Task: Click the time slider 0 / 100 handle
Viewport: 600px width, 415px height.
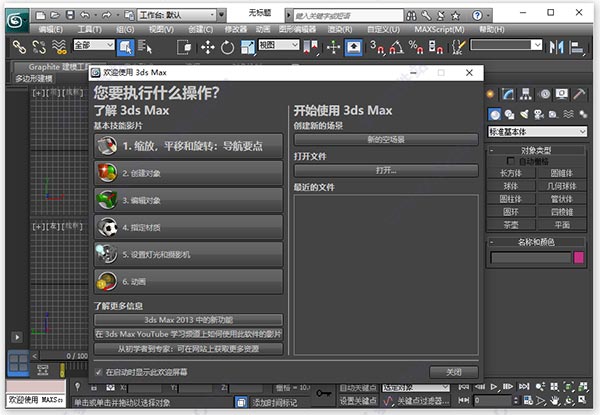Action: (x=64, y=356)
